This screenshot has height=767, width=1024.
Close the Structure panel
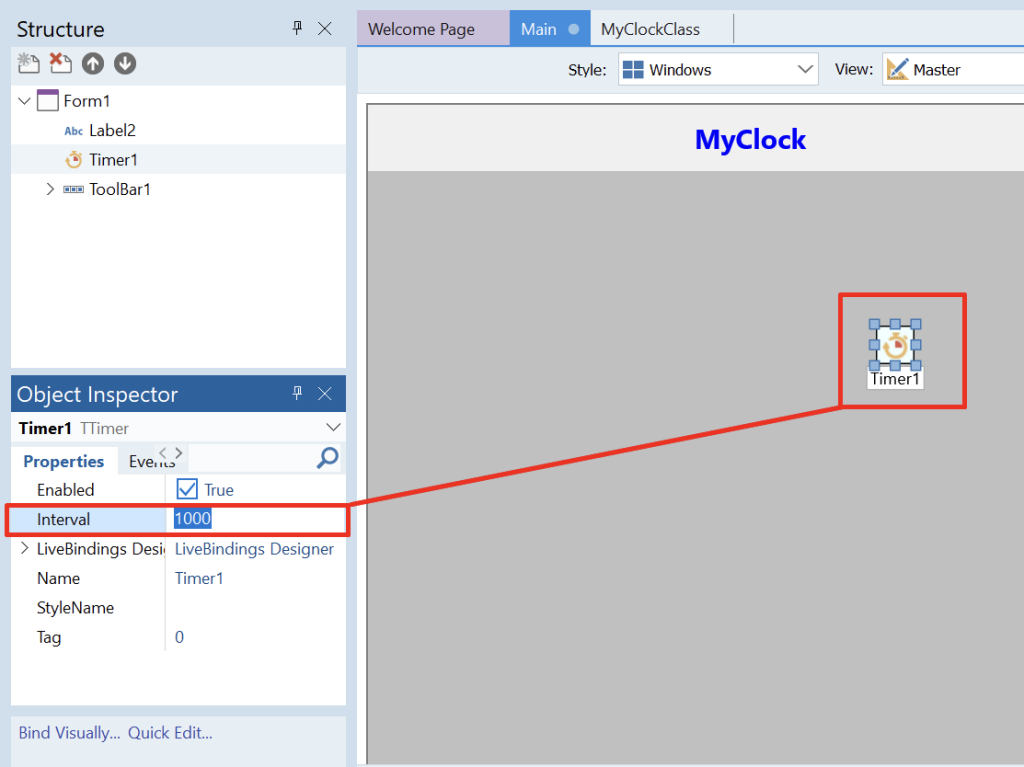(x=325, y=28)
